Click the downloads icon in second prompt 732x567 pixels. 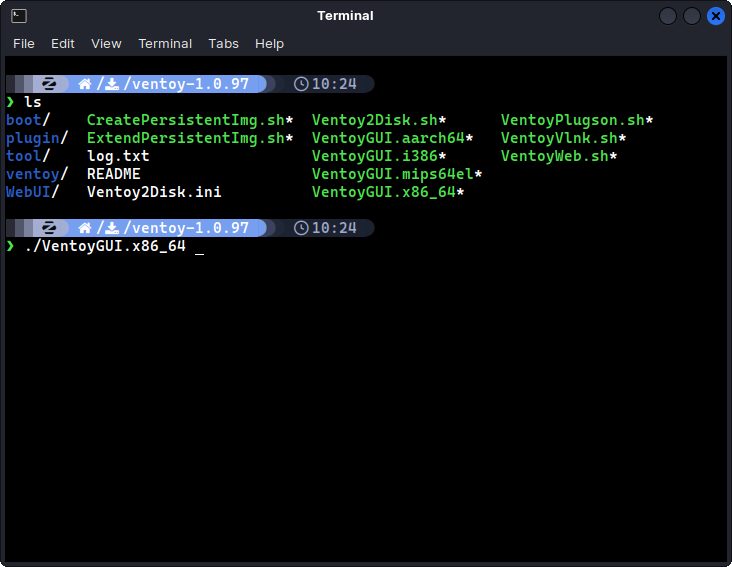click(112, 228)
